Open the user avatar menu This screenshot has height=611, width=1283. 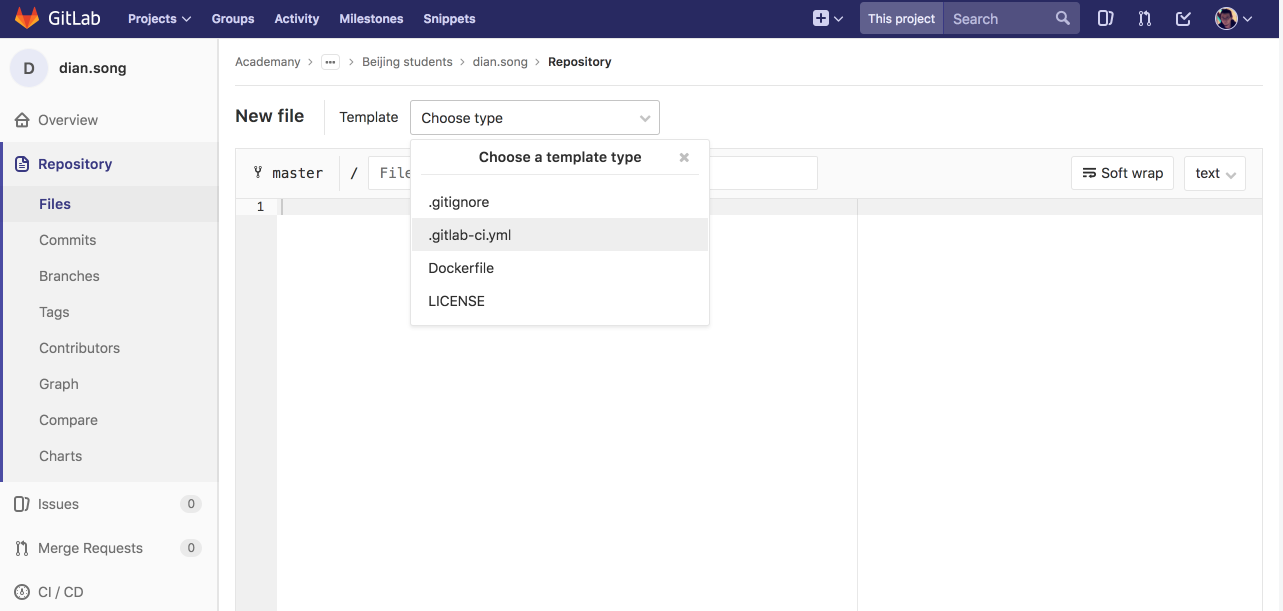click(x=1233, y=18)
